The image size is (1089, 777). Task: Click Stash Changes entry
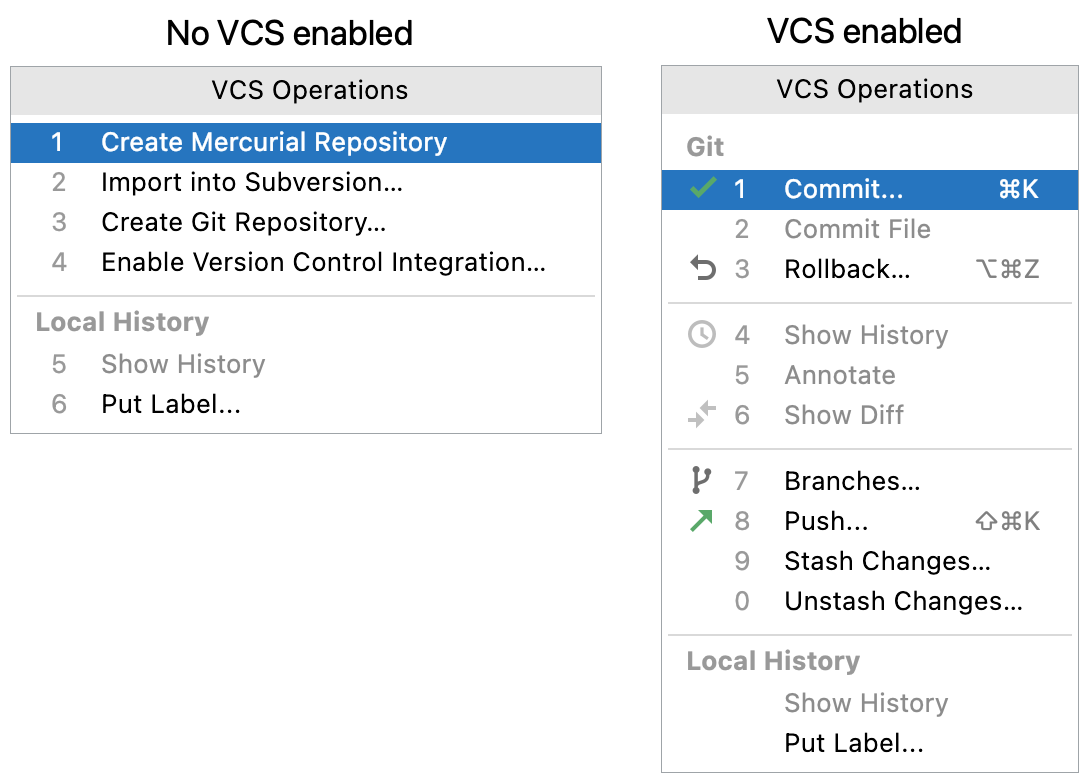pyautogui.click(x=887, y=561)
